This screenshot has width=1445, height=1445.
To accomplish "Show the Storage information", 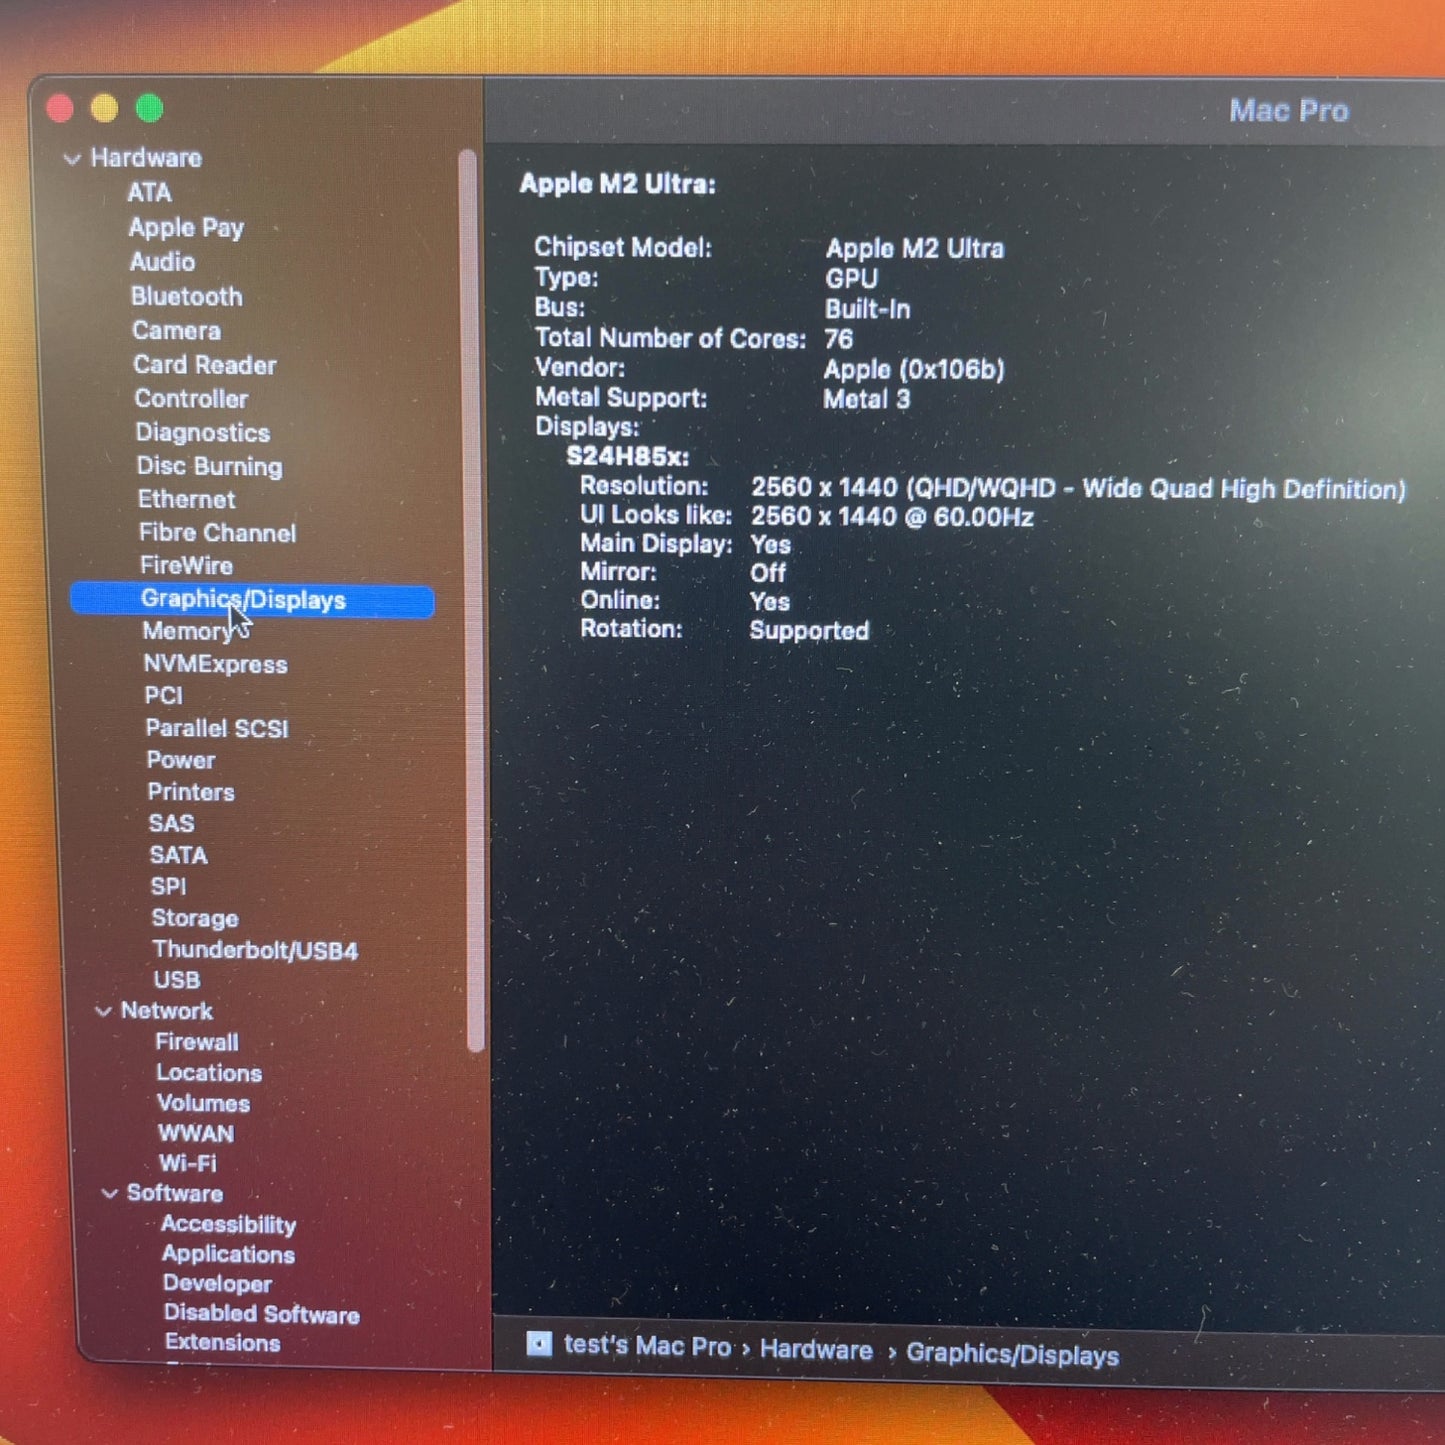I will 195,918.
